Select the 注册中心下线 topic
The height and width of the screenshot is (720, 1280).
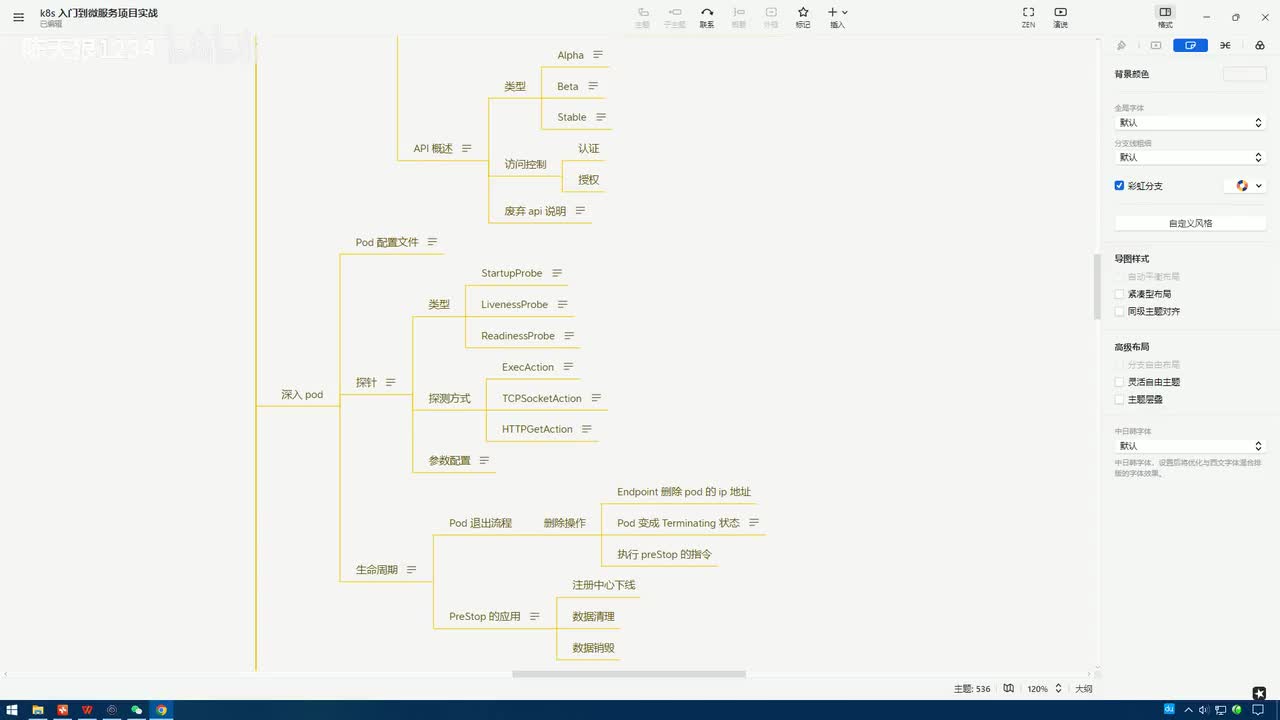(603, 585)
